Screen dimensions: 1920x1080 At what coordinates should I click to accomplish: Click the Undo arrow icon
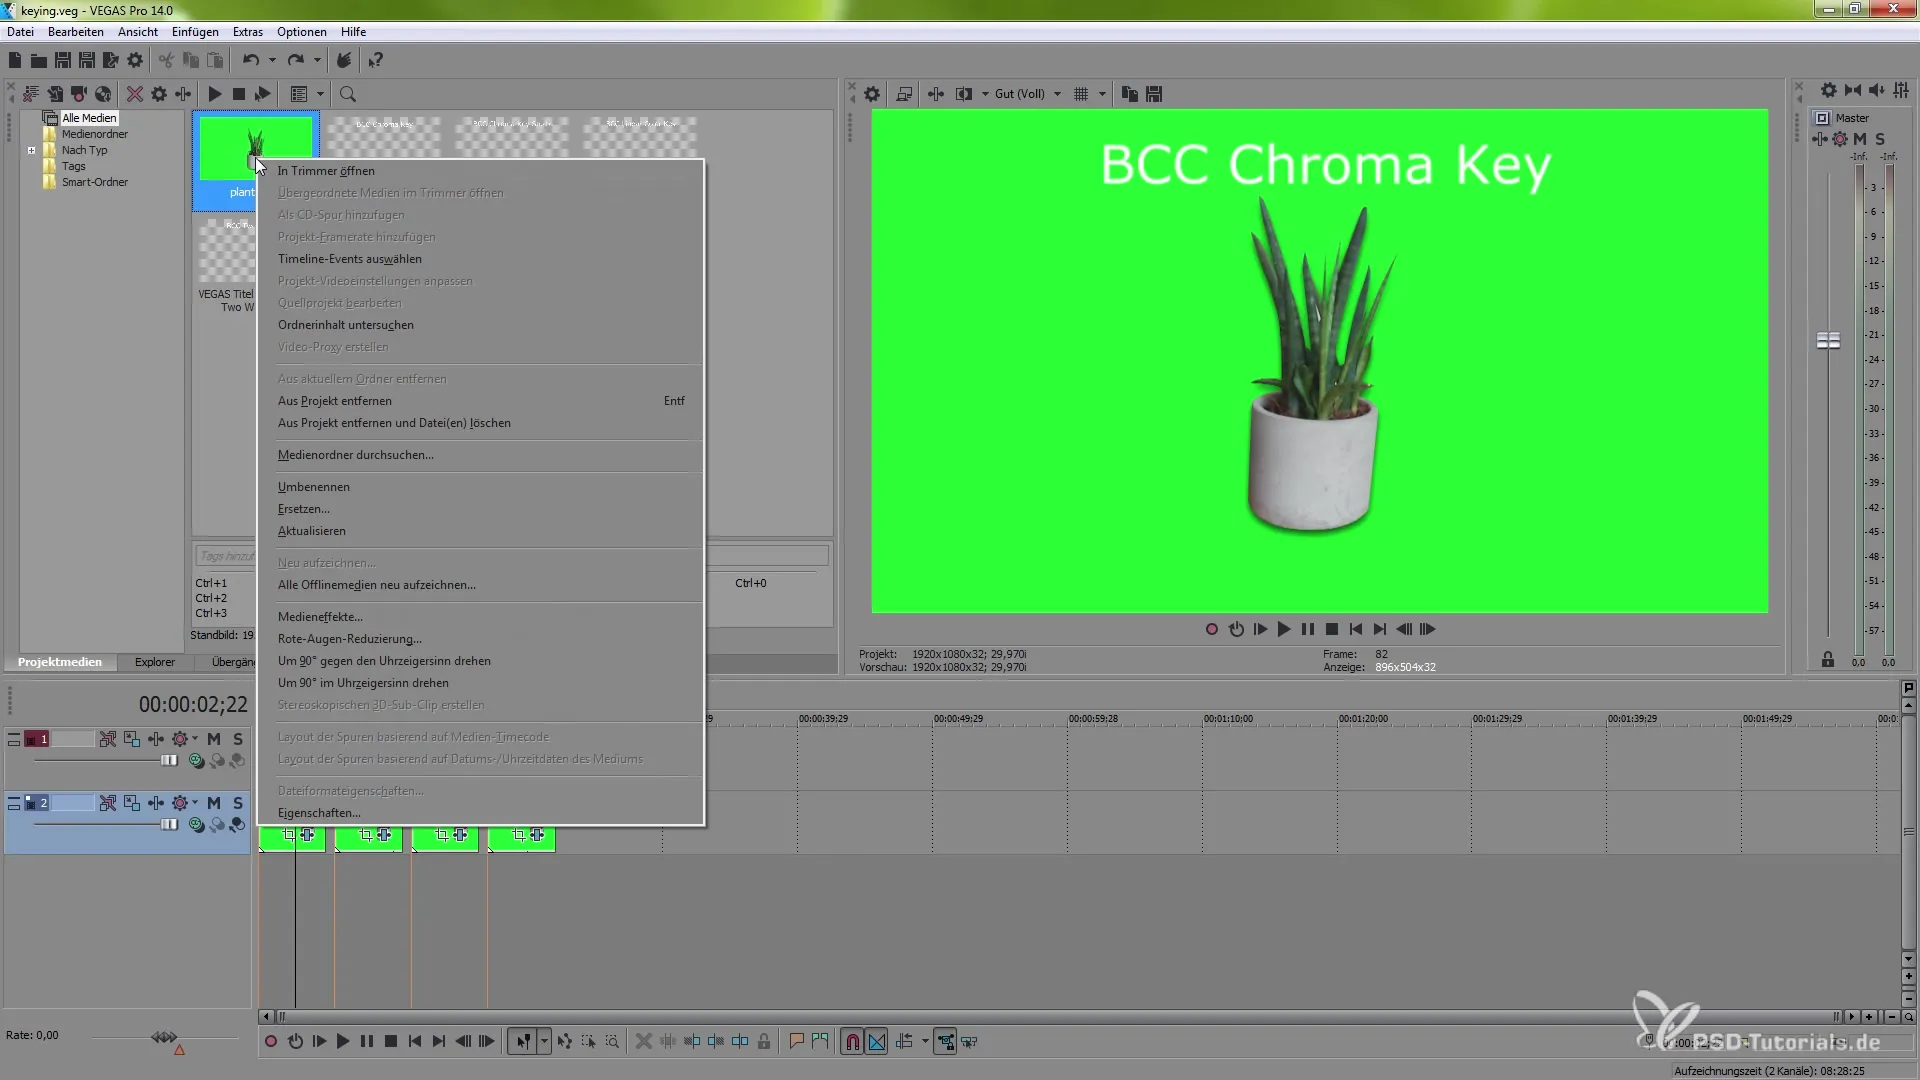tap(251, 61)
